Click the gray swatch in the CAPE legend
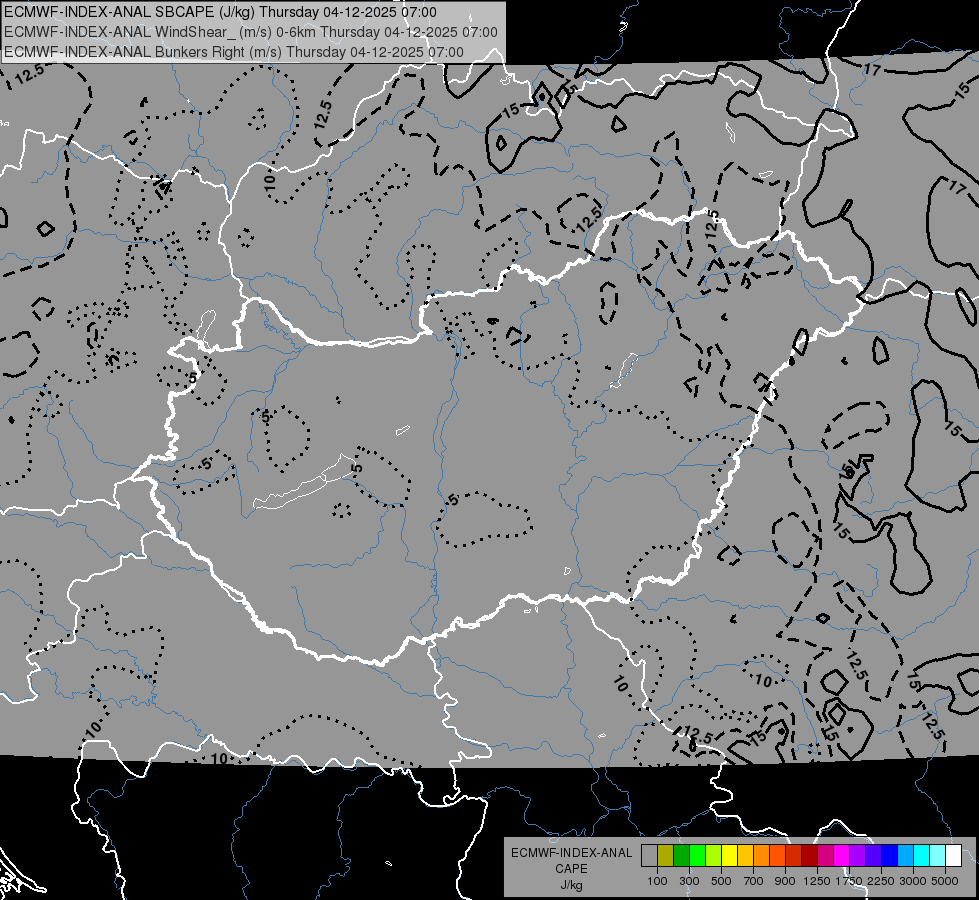 click(649, 856)
